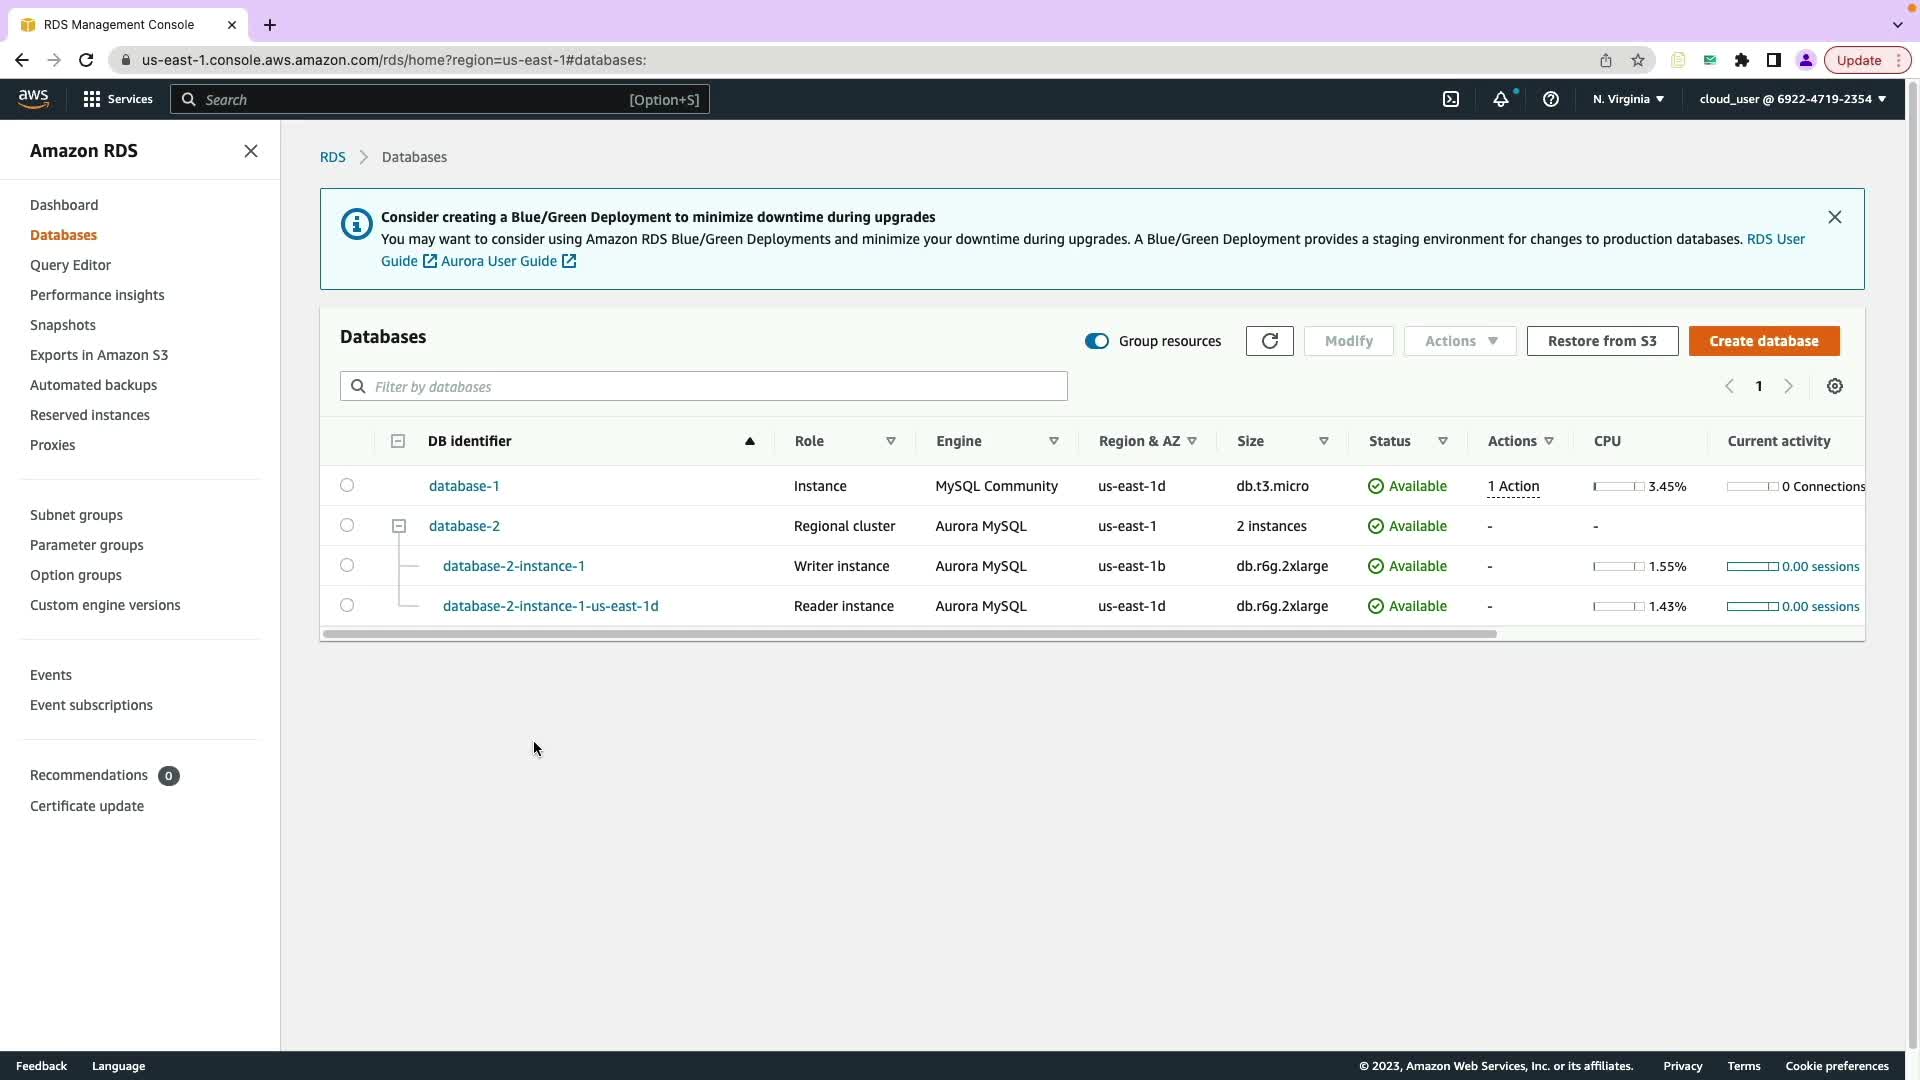The image size is (1920, 1080).
Task: Click the Create database button
Action: tap(1764, 341)
